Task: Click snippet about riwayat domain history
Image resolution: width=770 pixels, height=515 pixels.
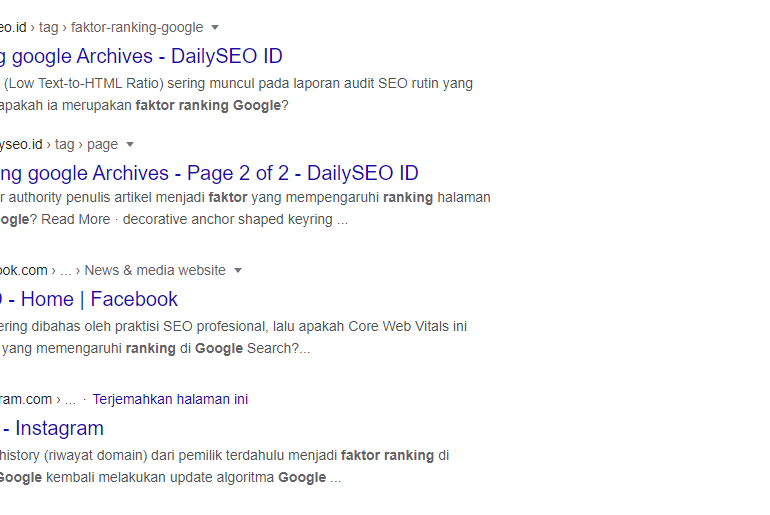Action: (224, 456)
